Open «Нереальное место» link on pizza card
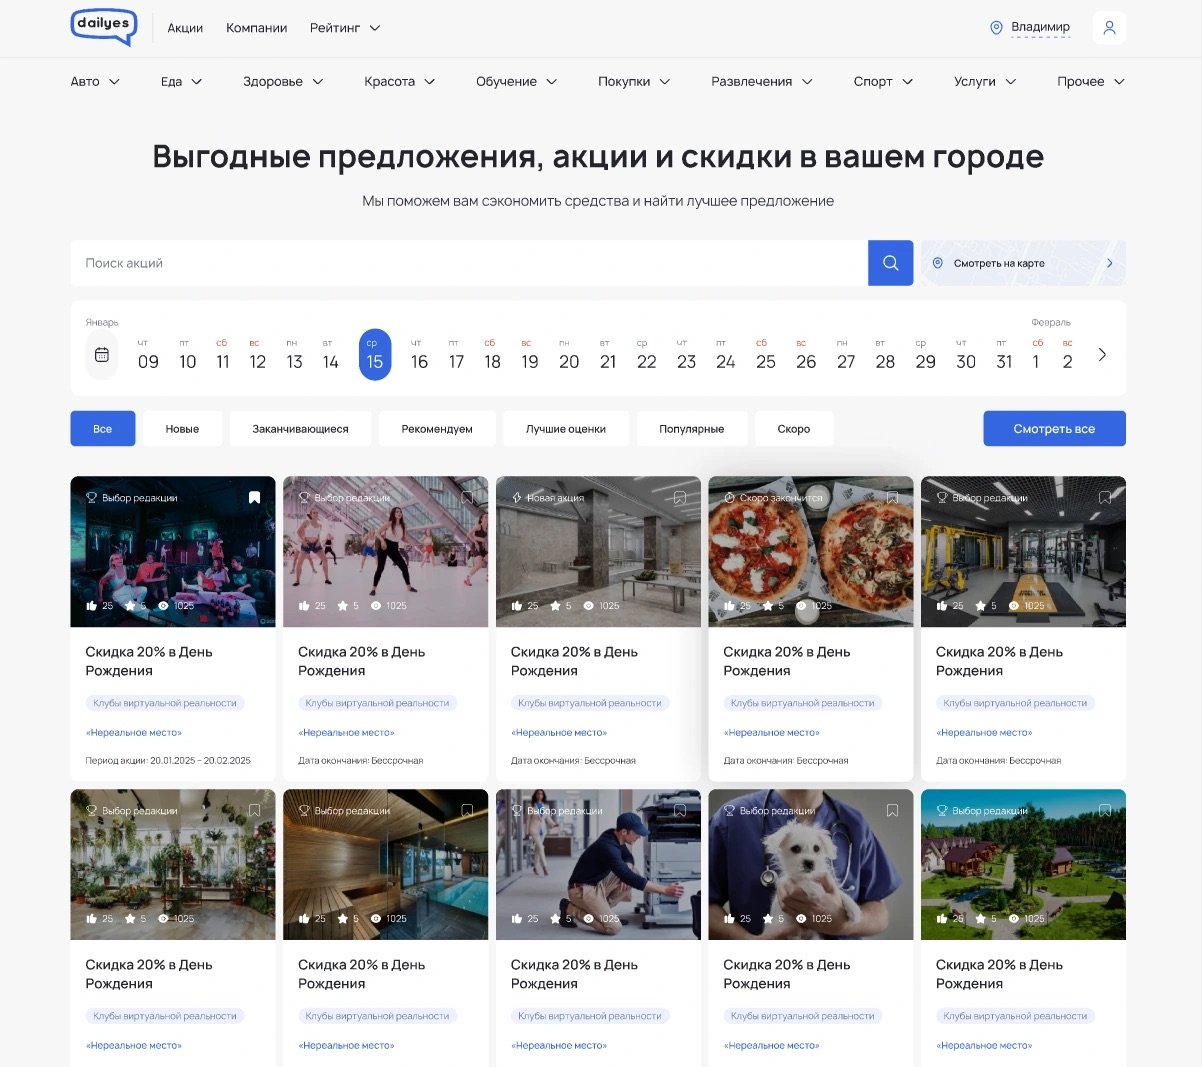The width and height of the screenshot is (1202, 1067). [x=772, y=733]
